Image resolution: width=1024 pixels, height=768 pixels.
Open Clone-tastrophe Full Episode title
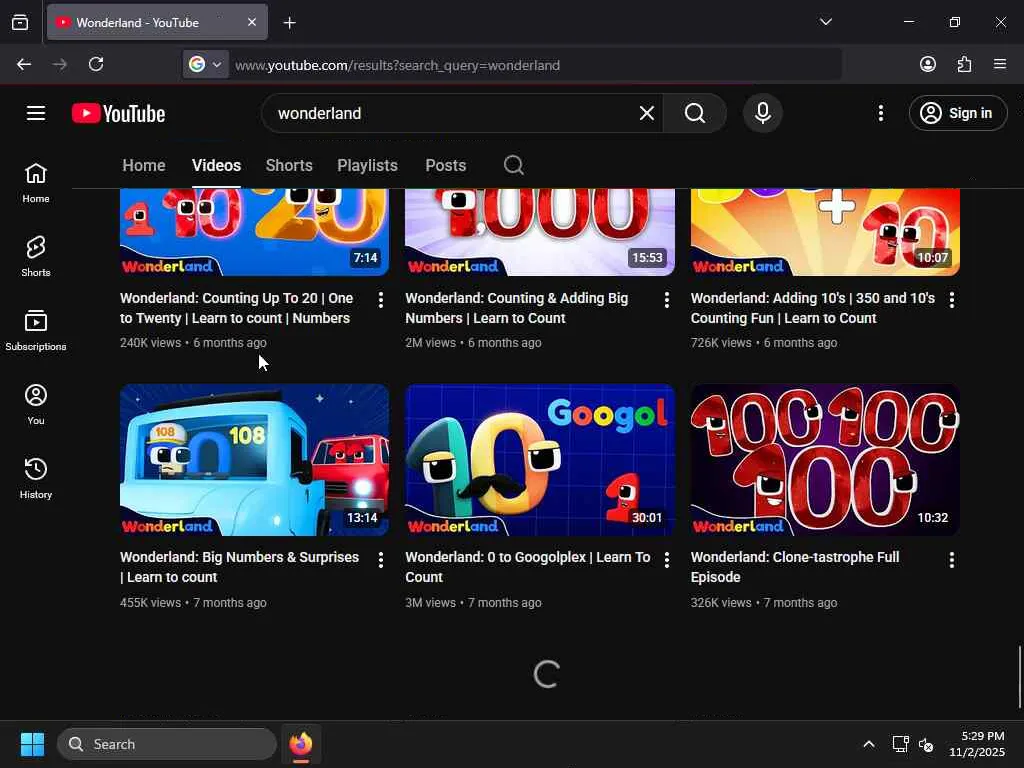point(795,567)
